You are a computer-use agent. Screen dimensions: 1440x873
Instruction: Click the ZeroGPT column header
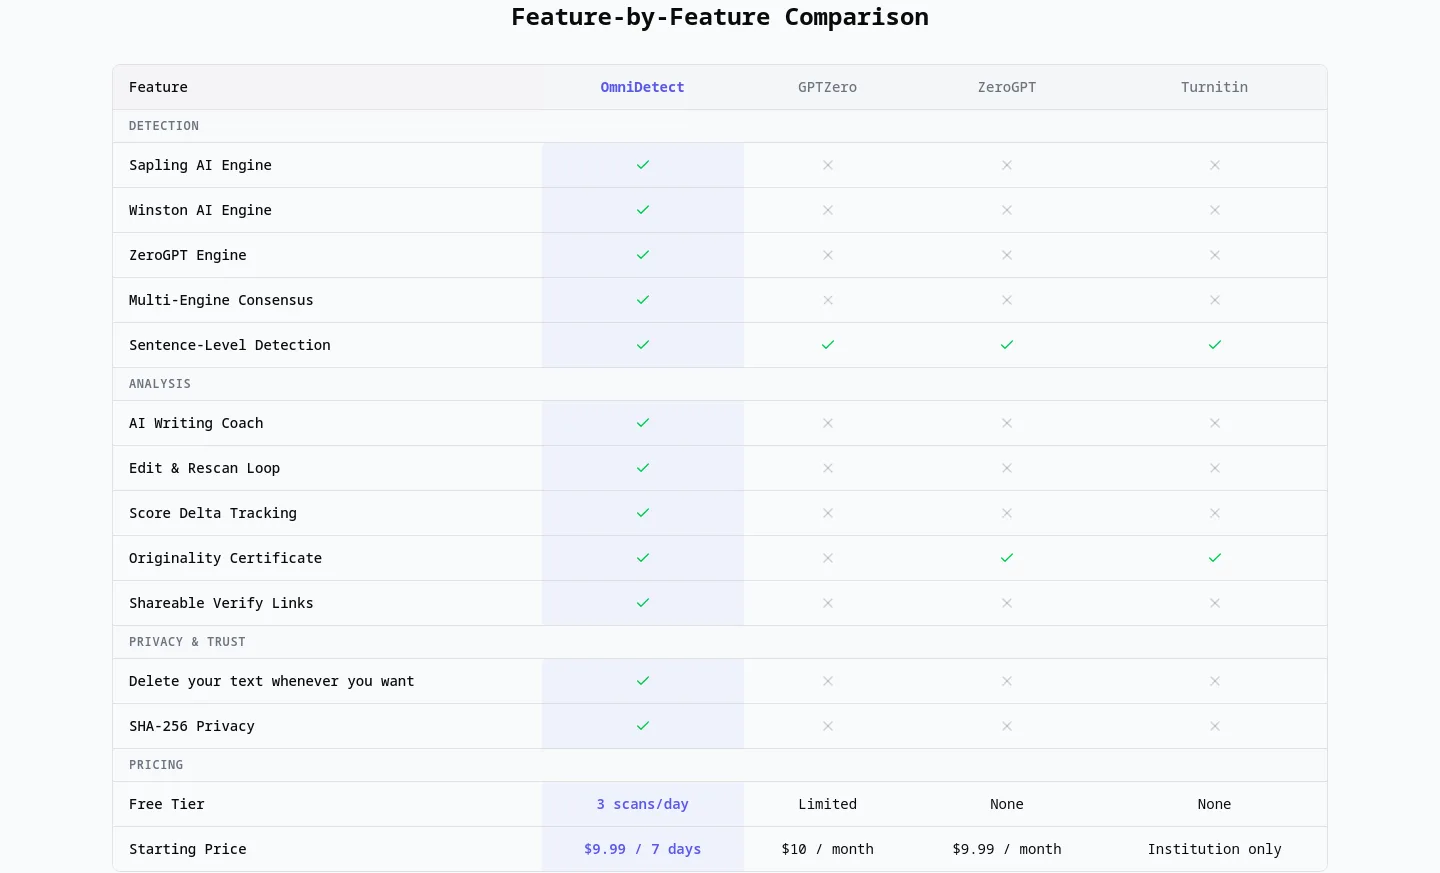coord(1007,87)
